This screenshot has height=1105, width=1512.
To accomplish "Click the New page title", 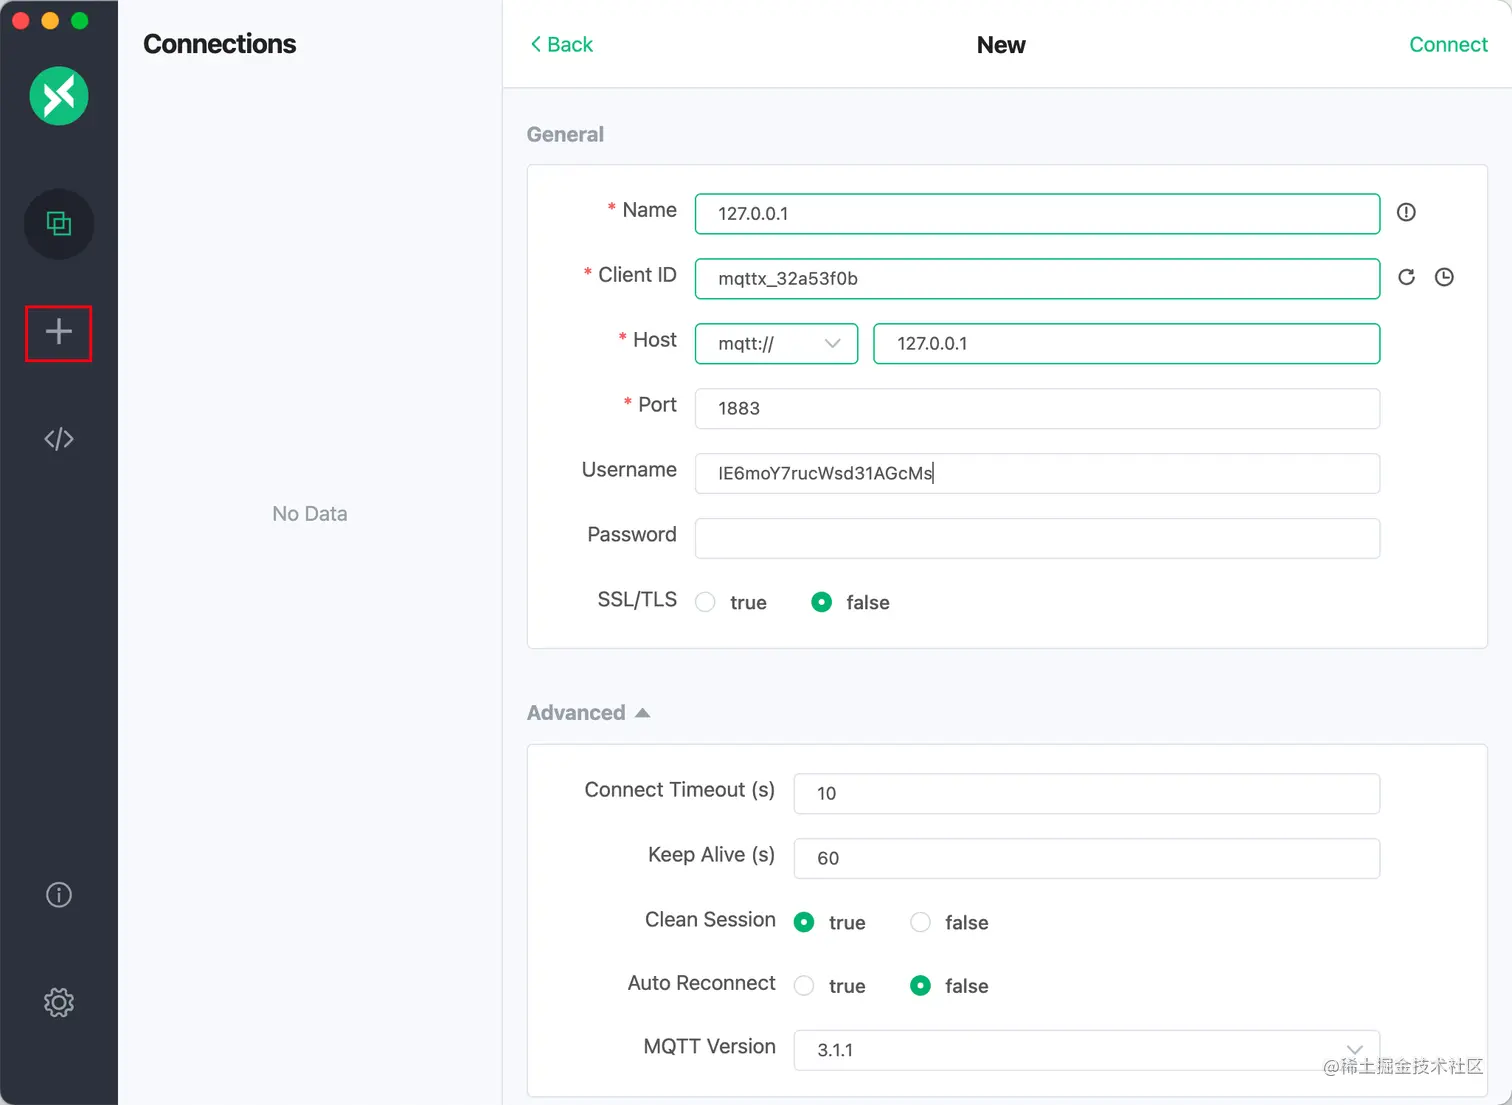I will tap(1001, 45).
